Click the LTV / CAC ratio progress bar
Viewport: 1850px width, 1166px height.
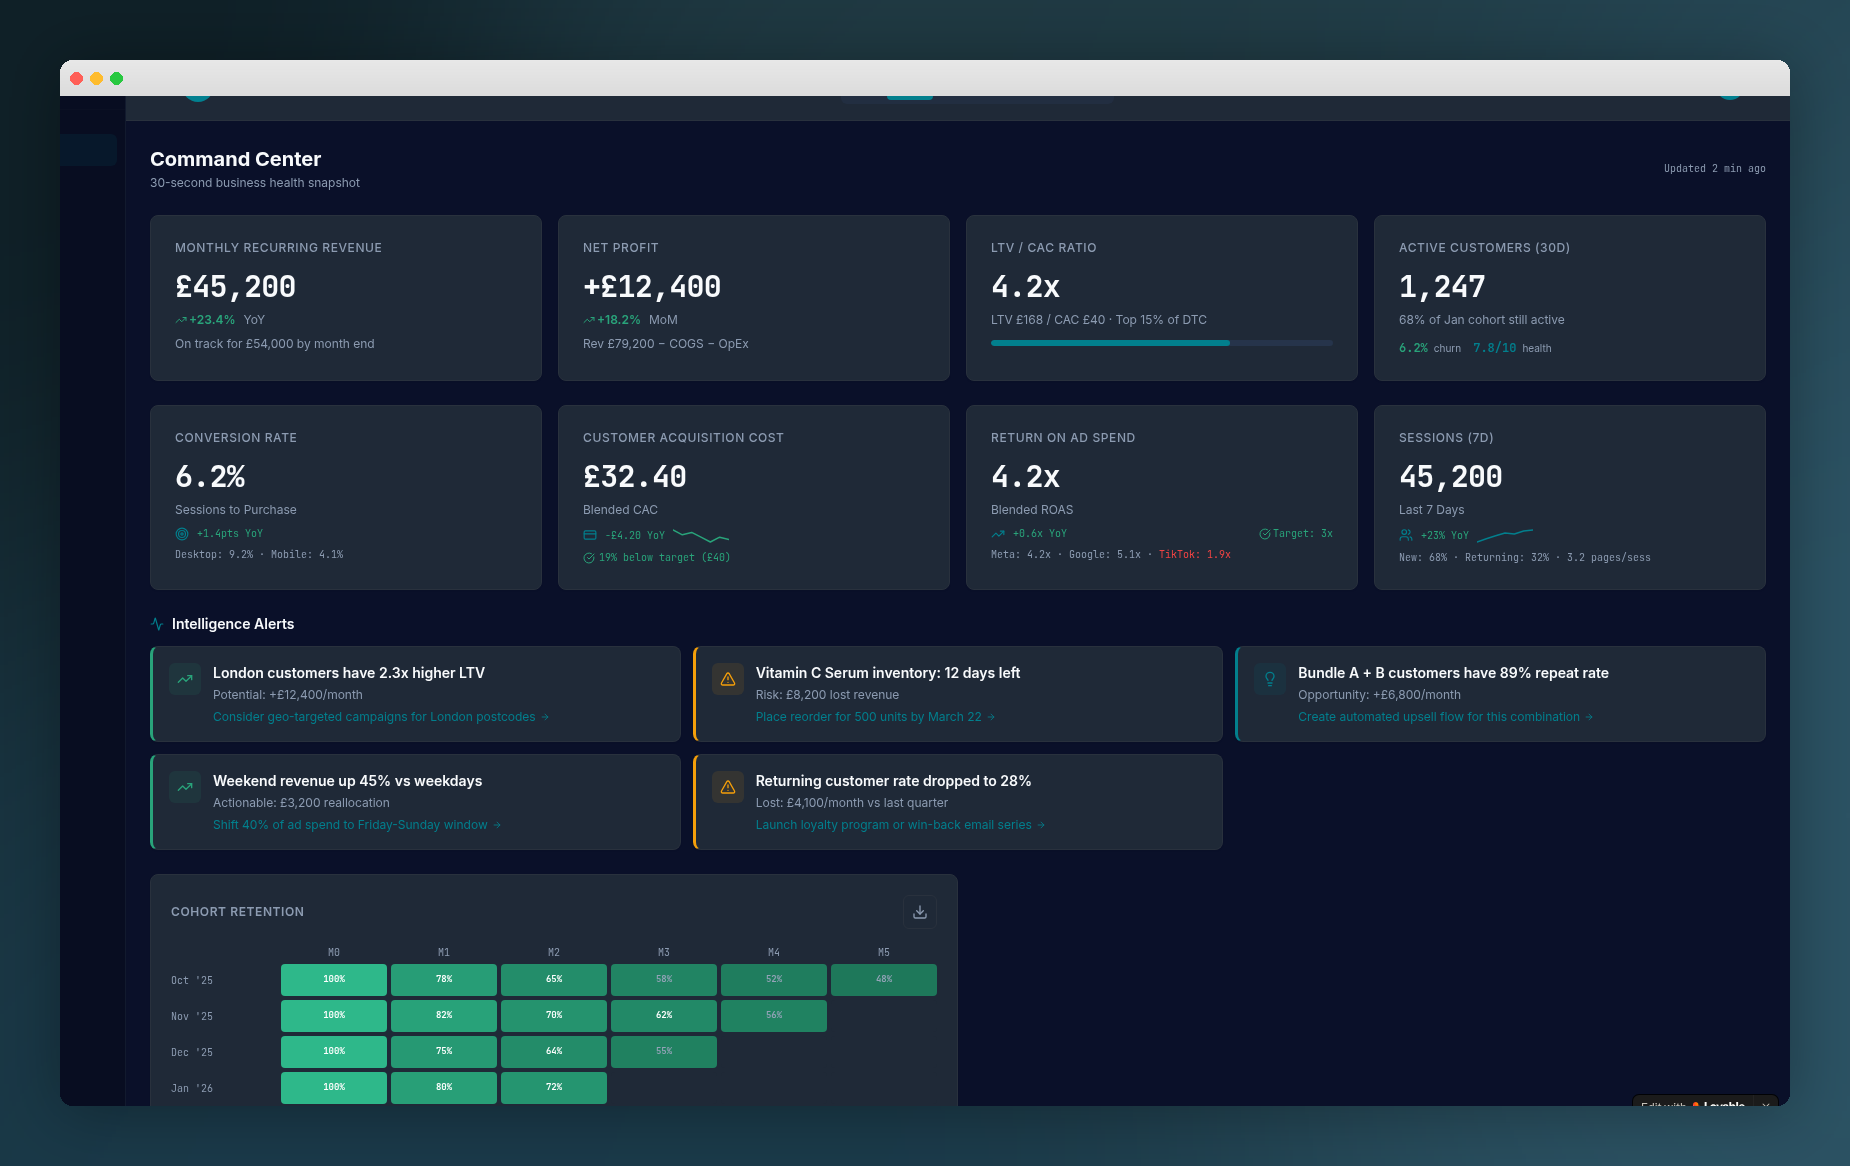tap(1162, 343)
